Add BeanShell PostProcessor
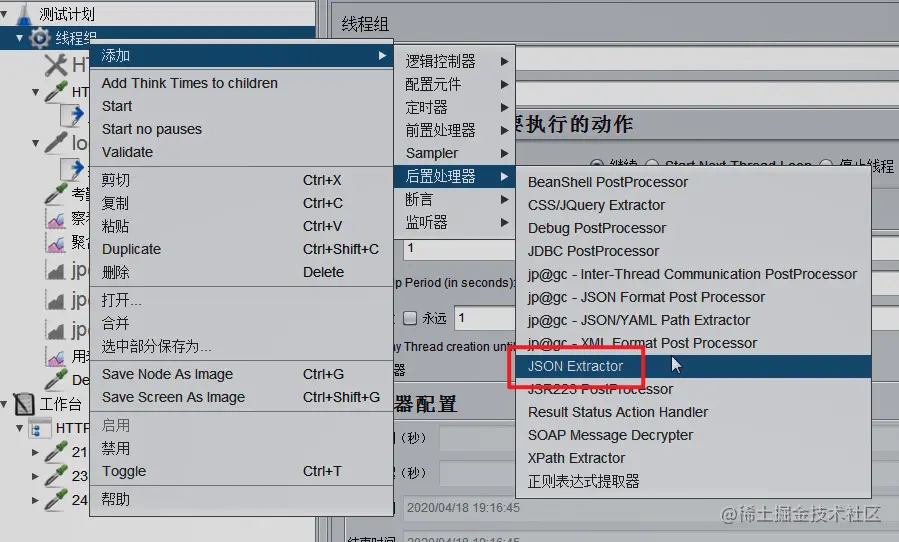899x542 pixels. click(x=693, y=182)
